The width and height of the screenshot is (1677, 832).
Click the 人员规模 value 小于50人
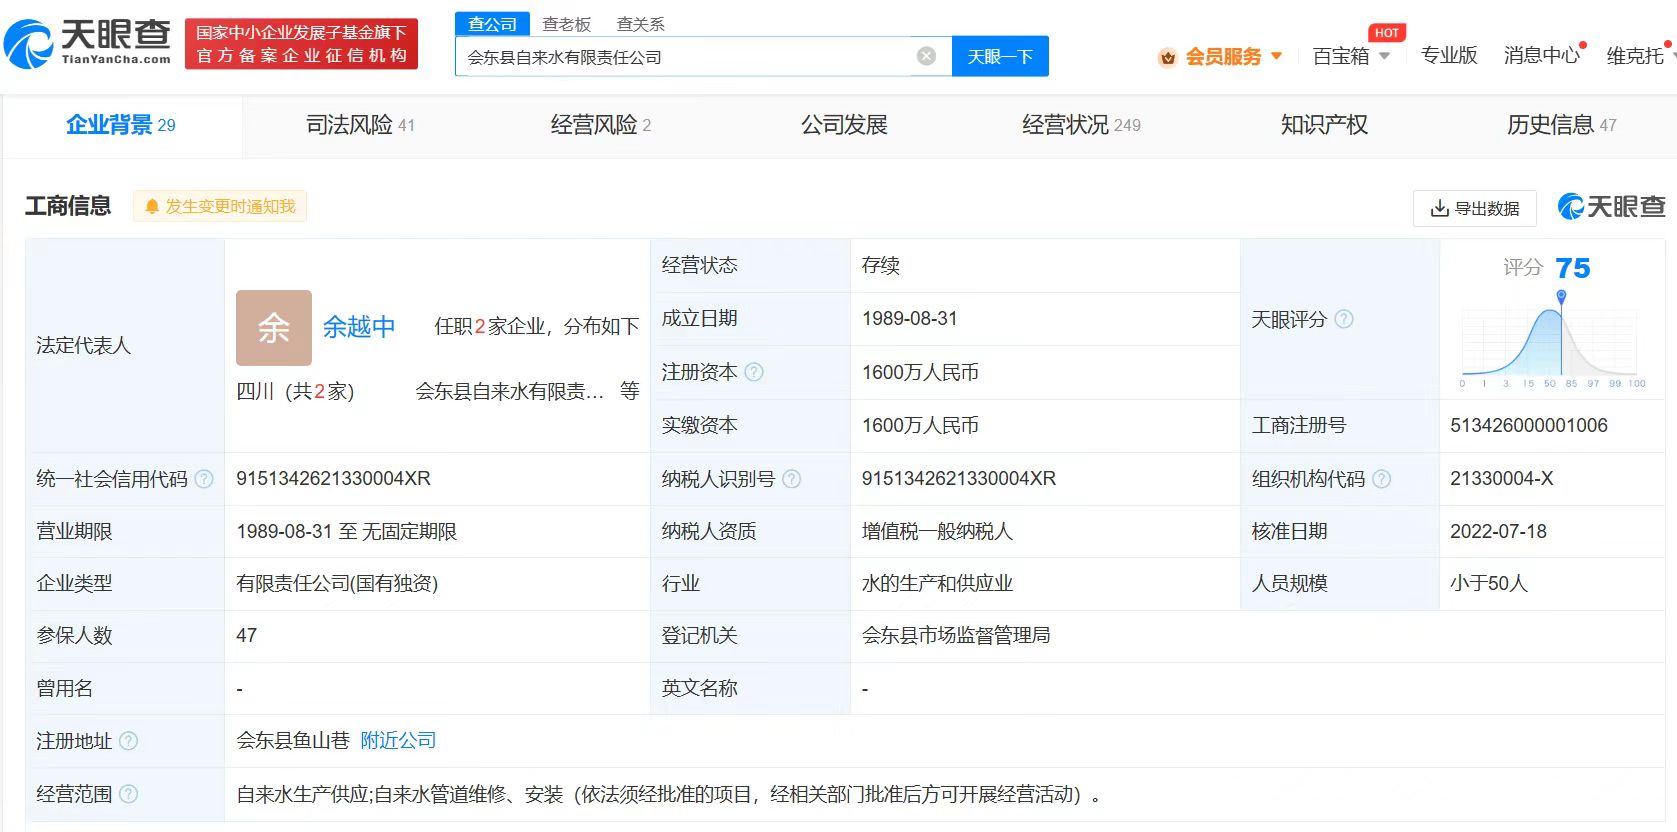(1489, 584)
